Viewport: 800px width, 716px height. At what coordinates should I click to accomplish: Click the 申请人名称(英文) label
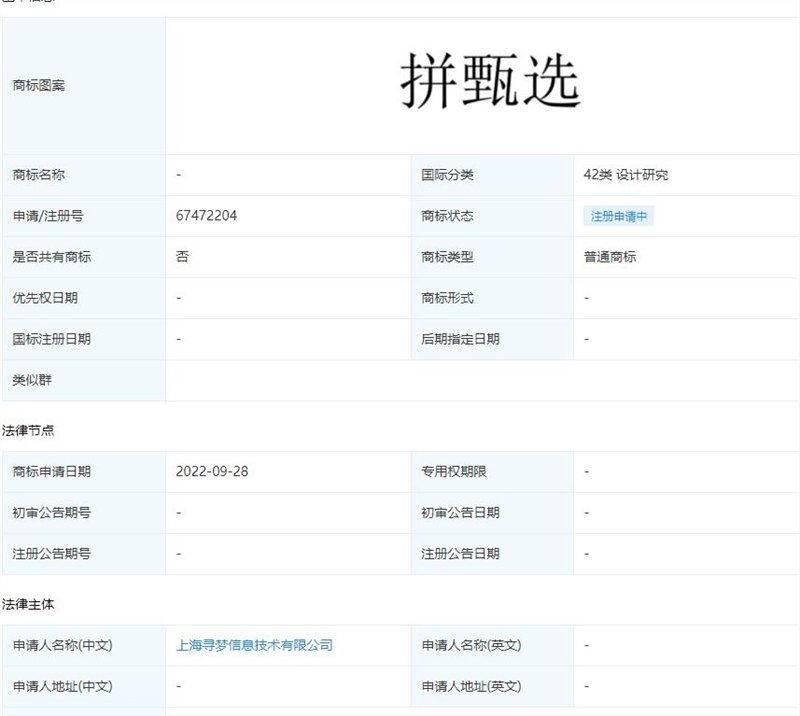click(x=471, y=645)
